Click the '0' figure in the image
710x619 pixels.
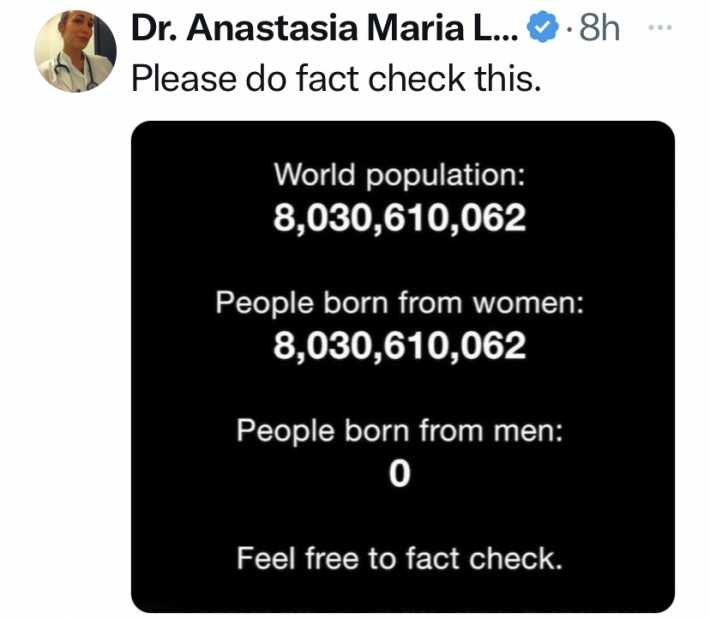[x=399, y=476]
